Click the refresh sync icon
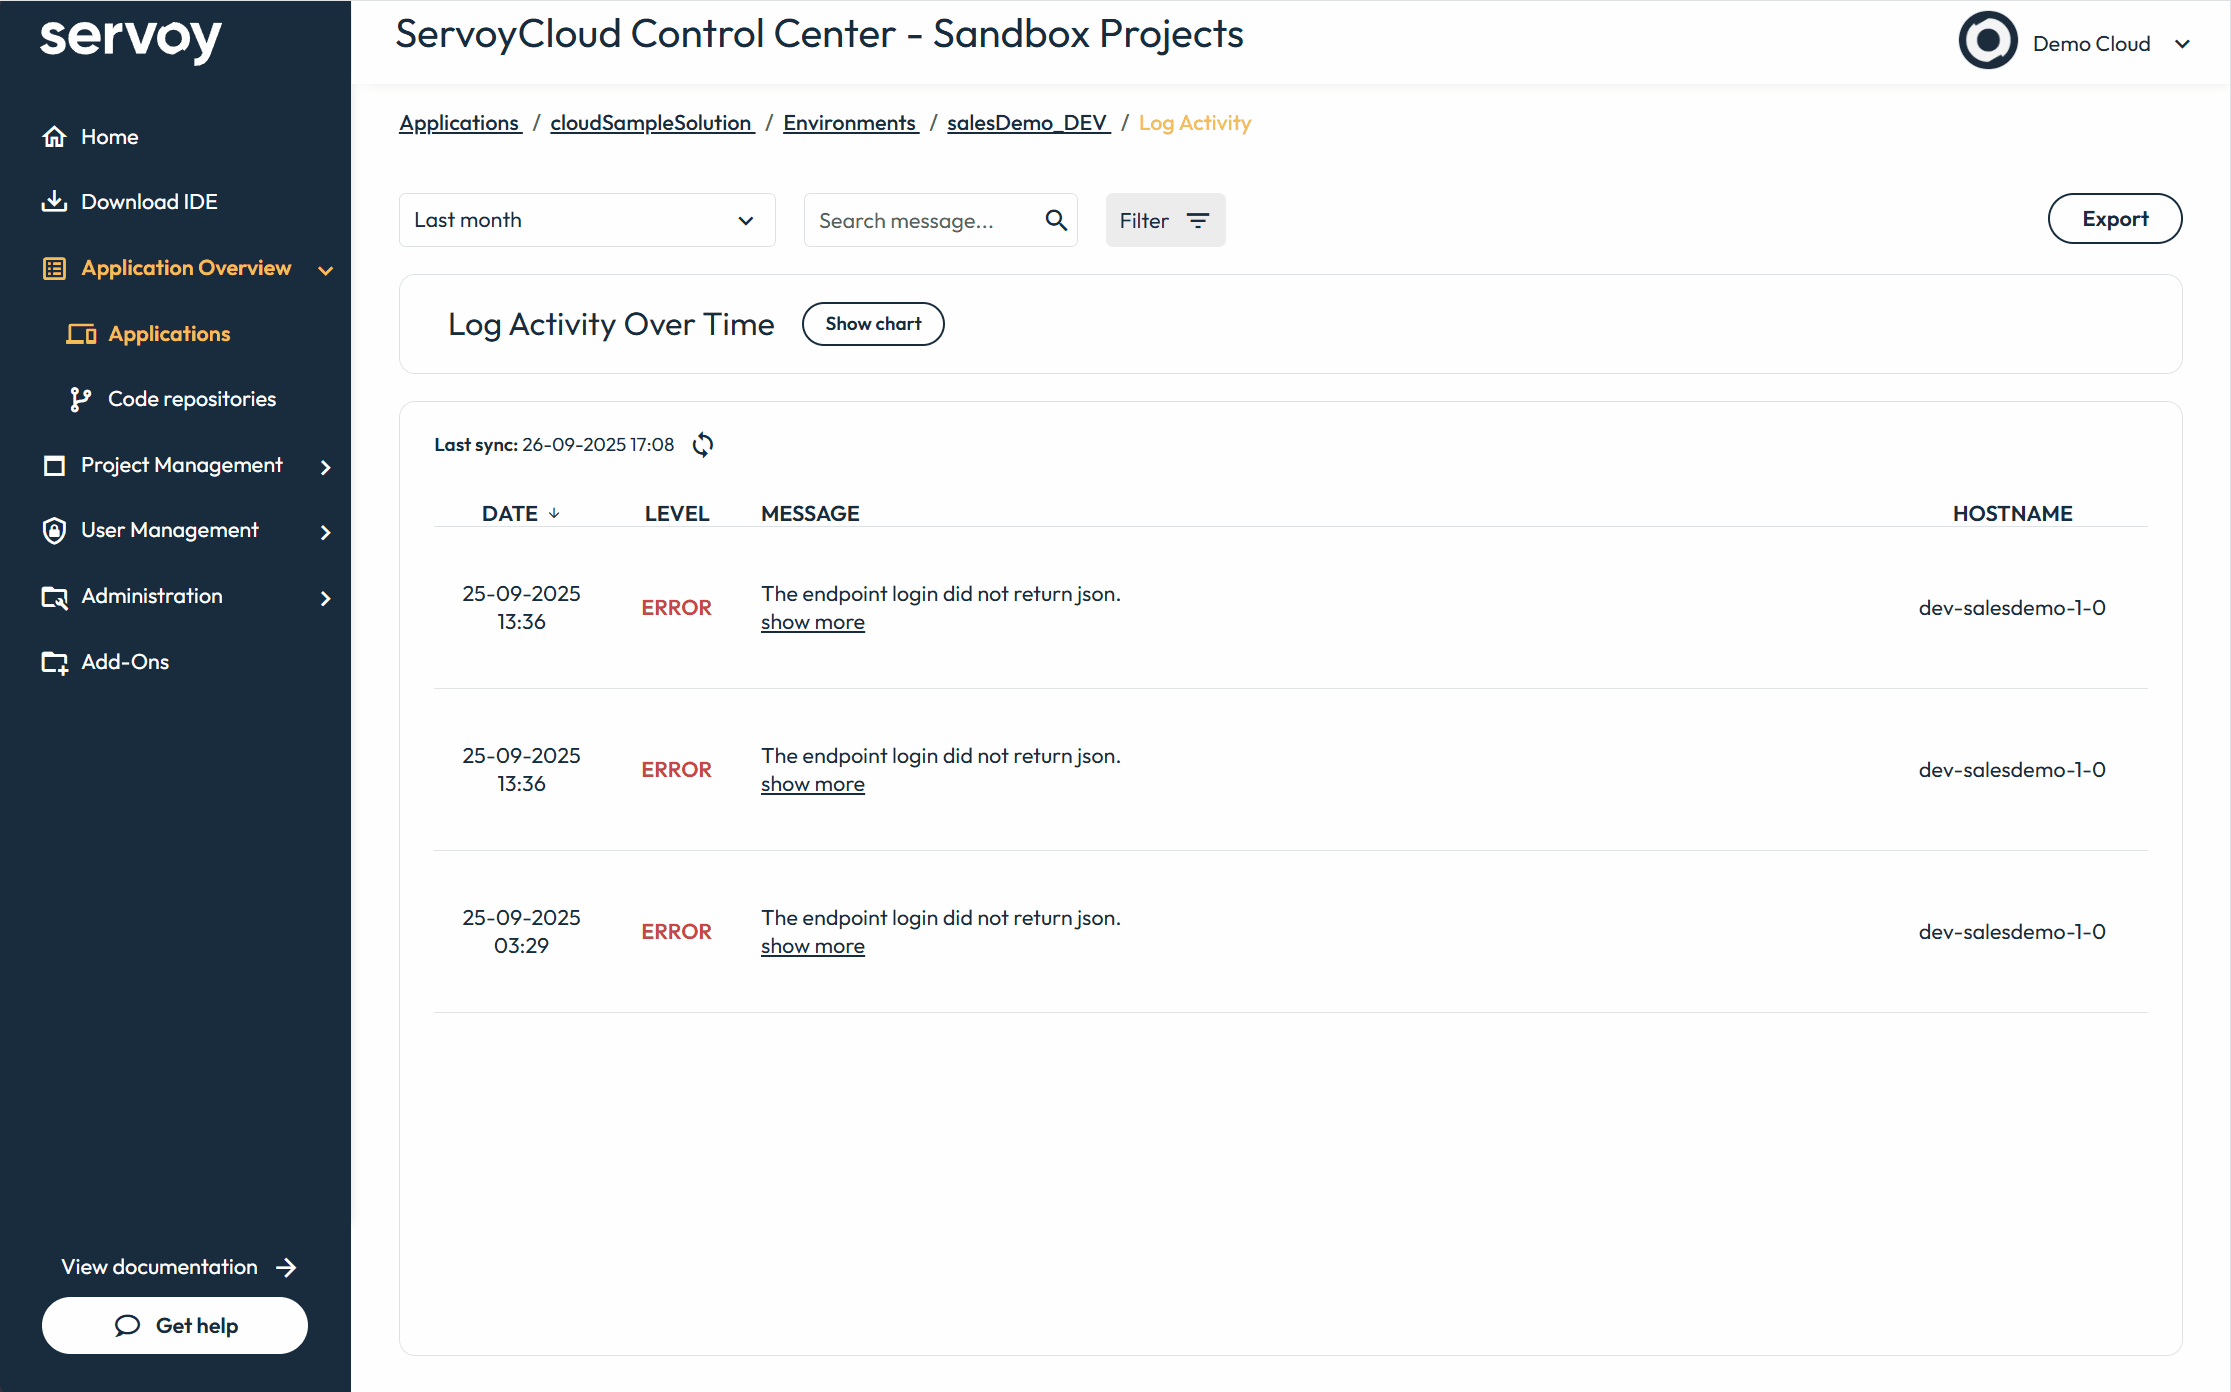This screenshot has width=2231, height=1392. tap(703, 445)
